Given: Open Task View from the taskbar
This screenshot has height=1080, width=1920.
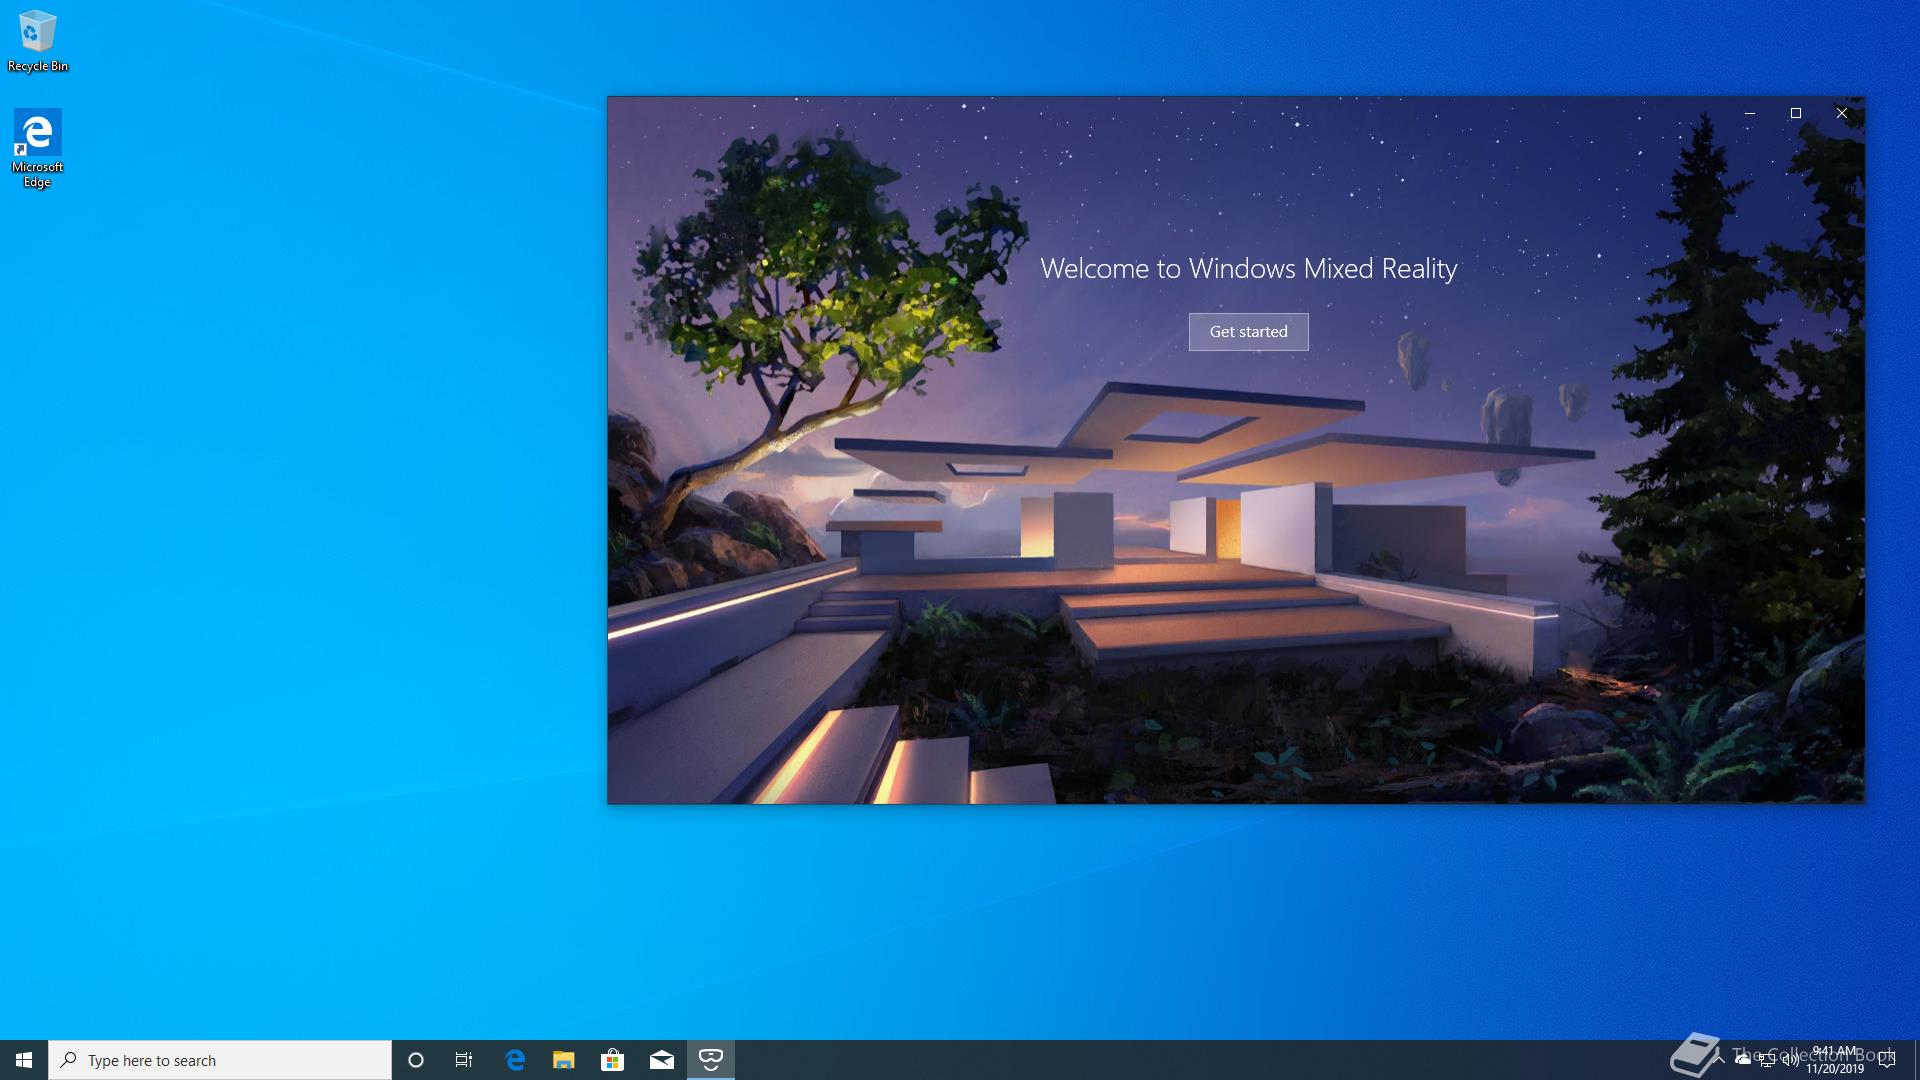Looking at the screenshot, I should (x=464, y=1060).
